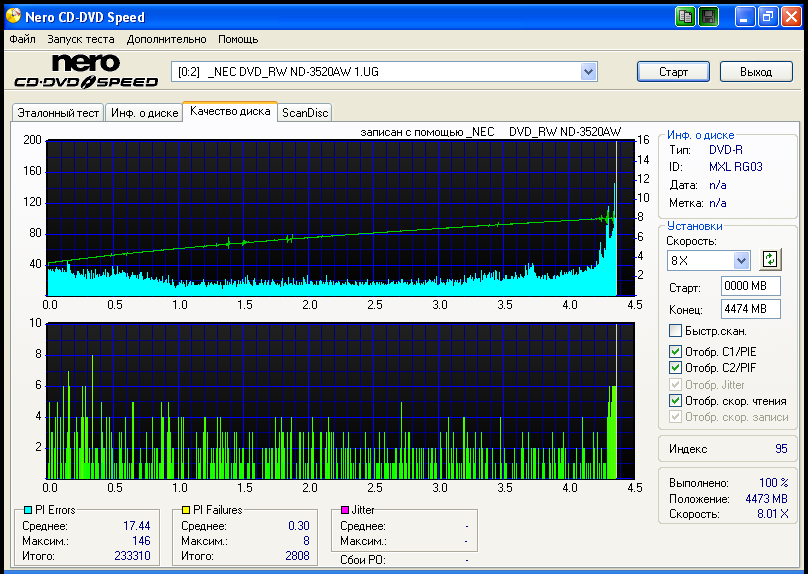This screenshot has width=808, height=574.
Task: Open the Запуск теста menu
Action: [81, 39]
